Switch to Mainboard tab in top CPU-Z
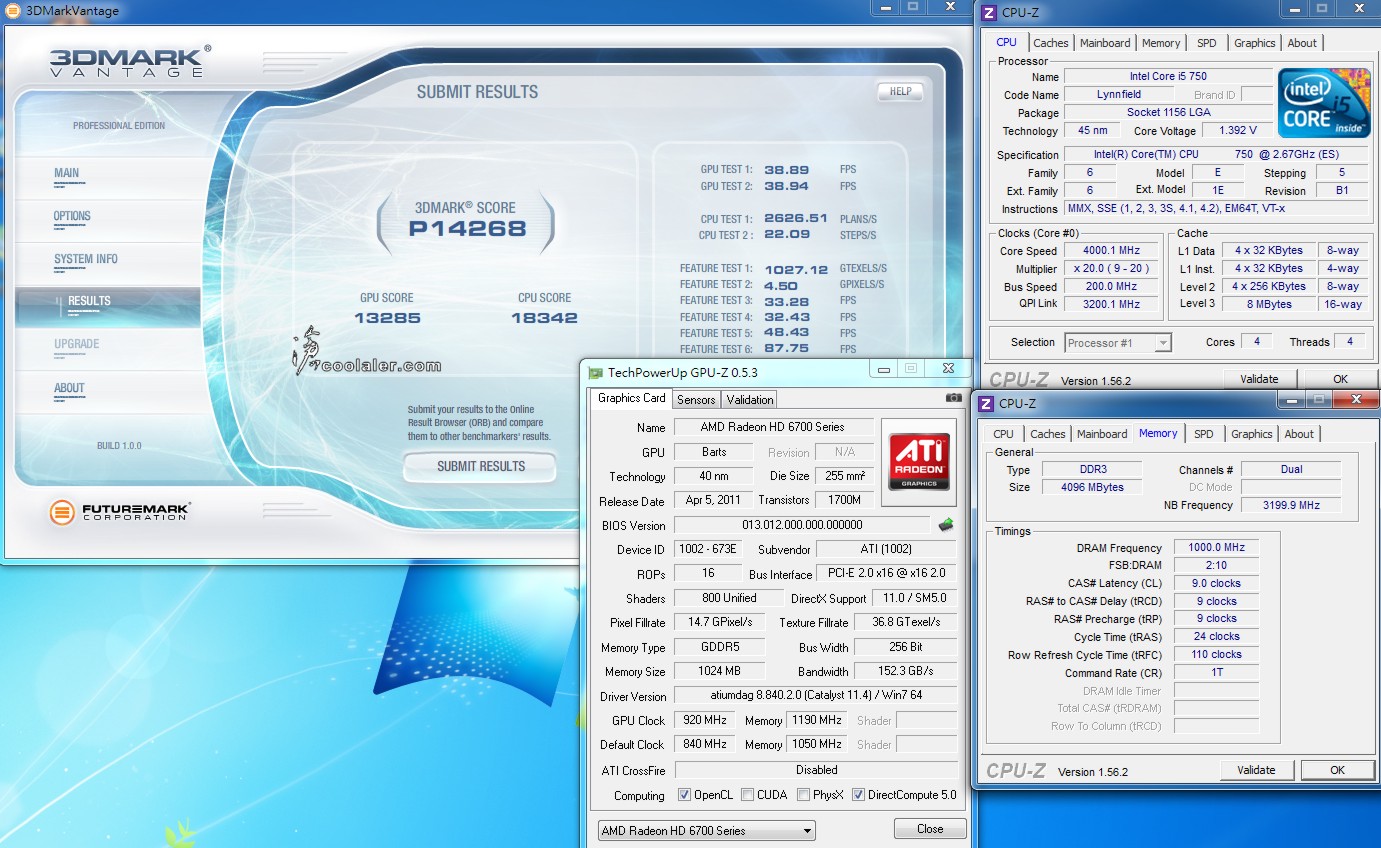 pyautogui.click(x=1105, y=43)
